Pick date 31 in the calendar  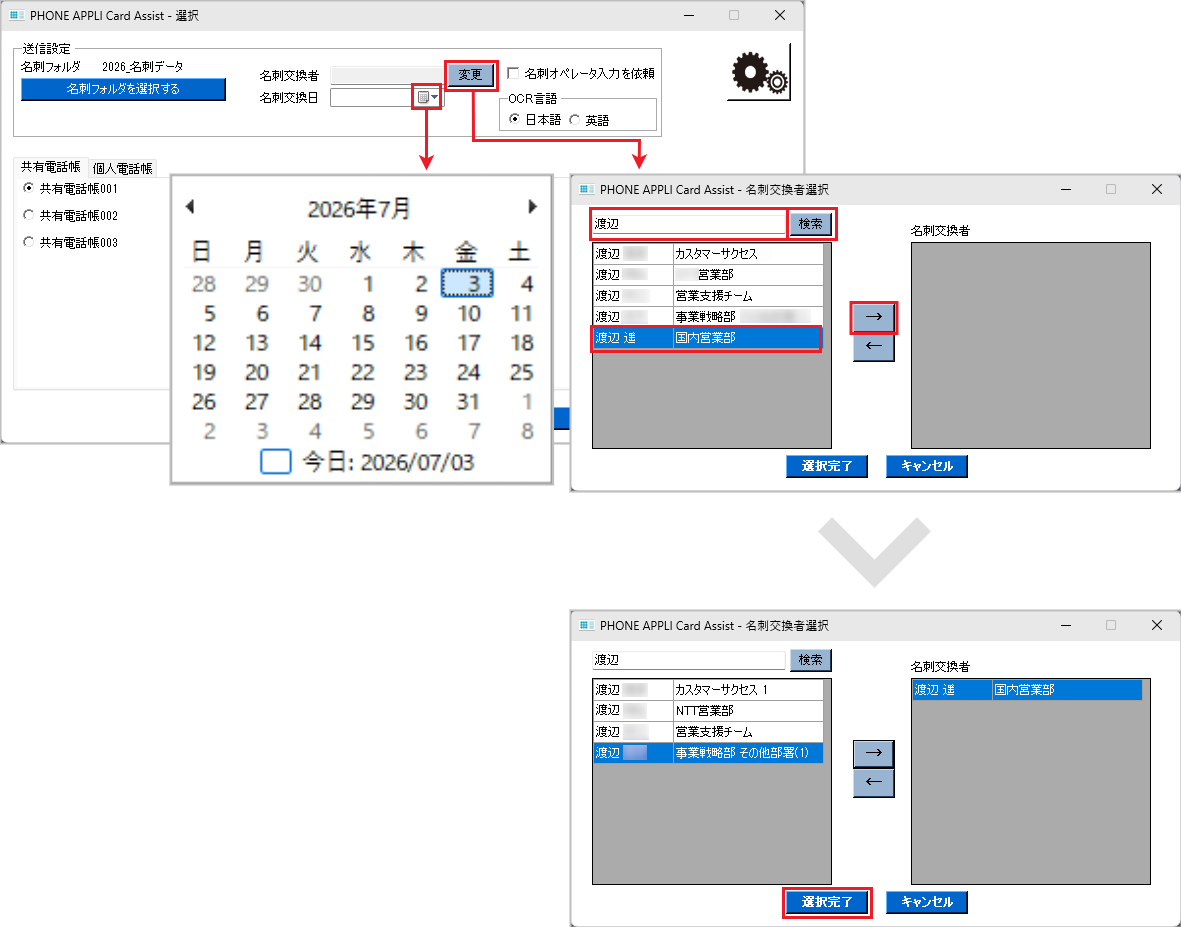pyautogui.click(x=468, y=402)
